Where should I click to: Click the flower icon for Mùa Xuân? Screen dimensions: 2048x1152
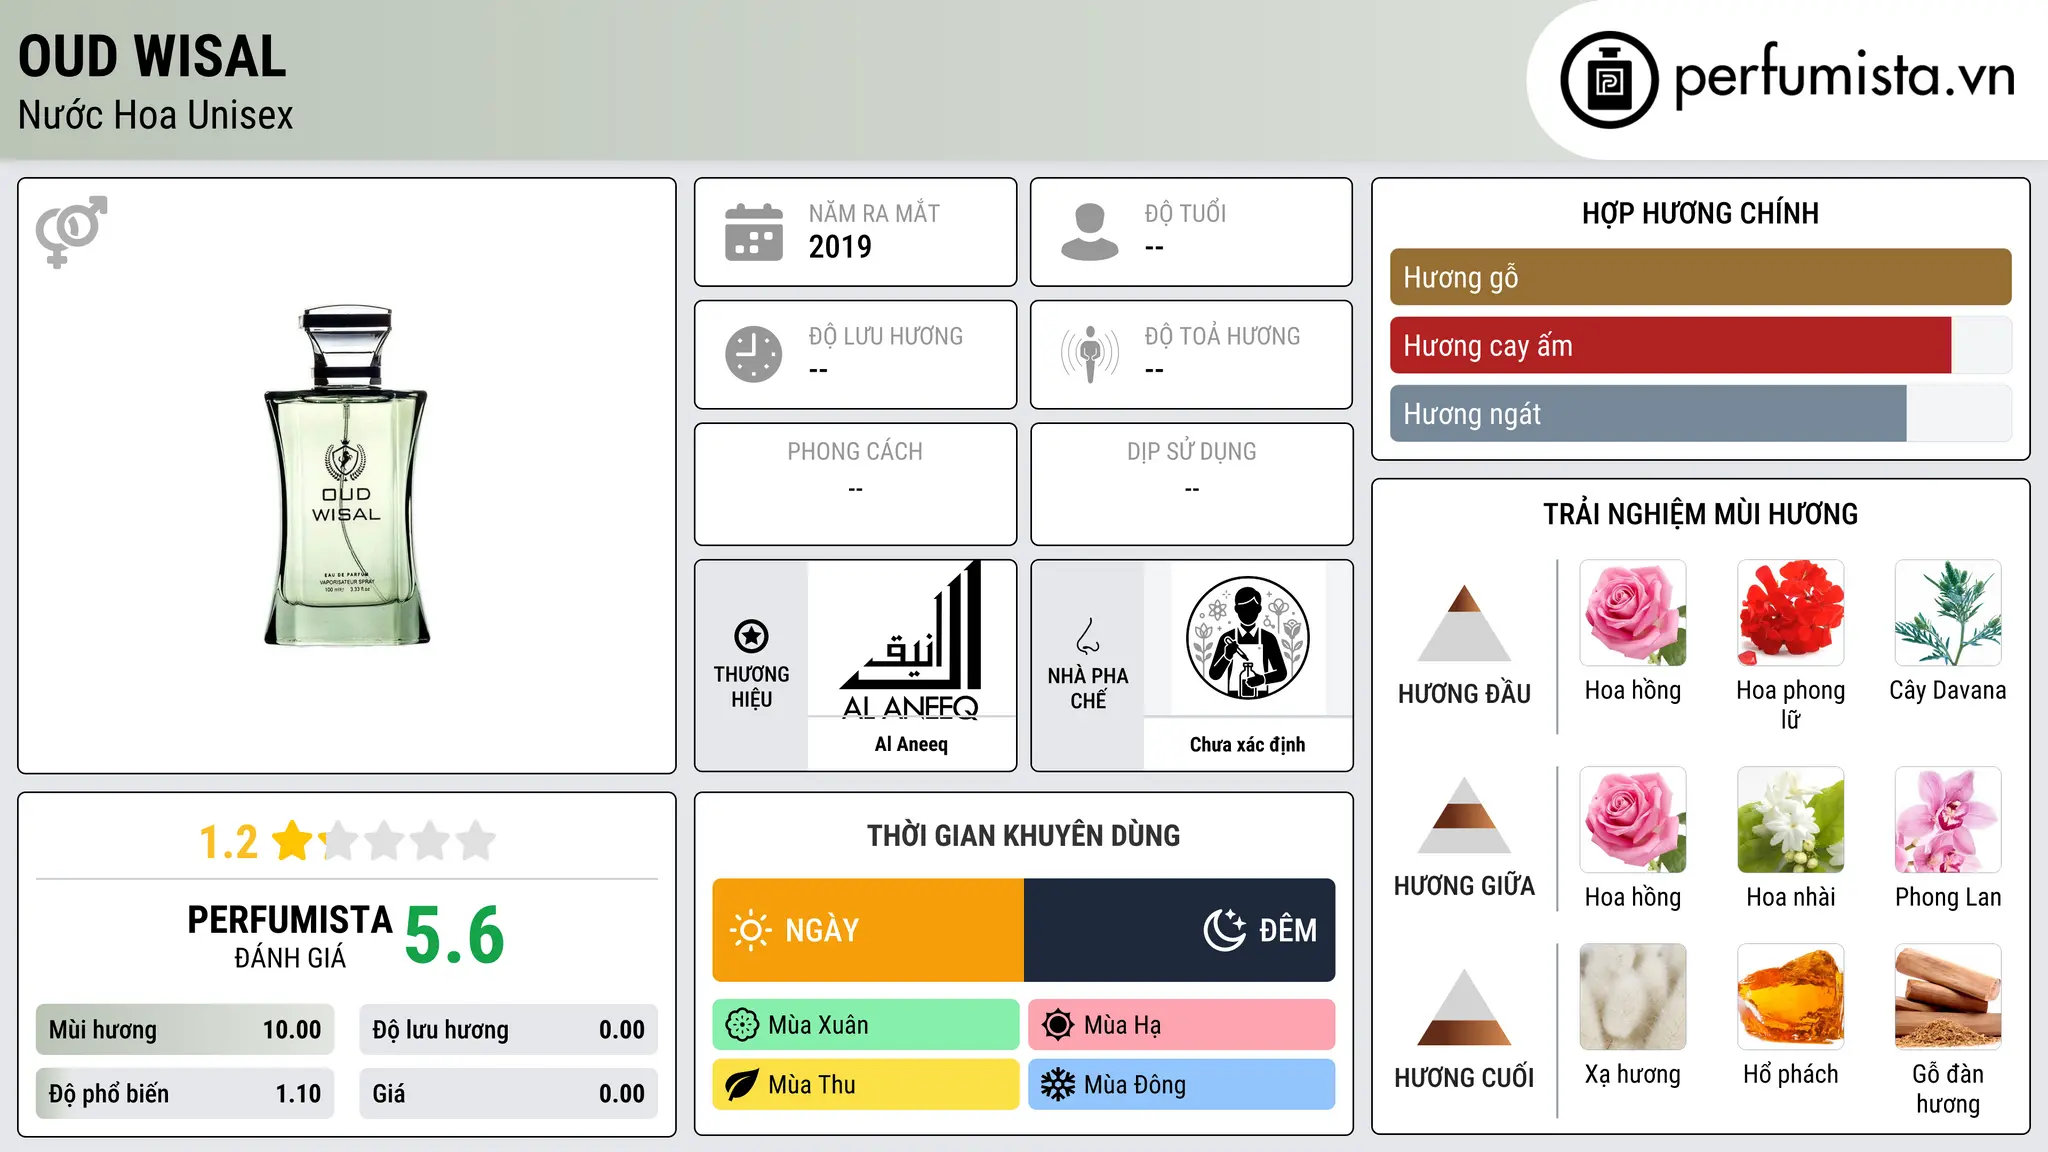click(x=742, y=1025)
